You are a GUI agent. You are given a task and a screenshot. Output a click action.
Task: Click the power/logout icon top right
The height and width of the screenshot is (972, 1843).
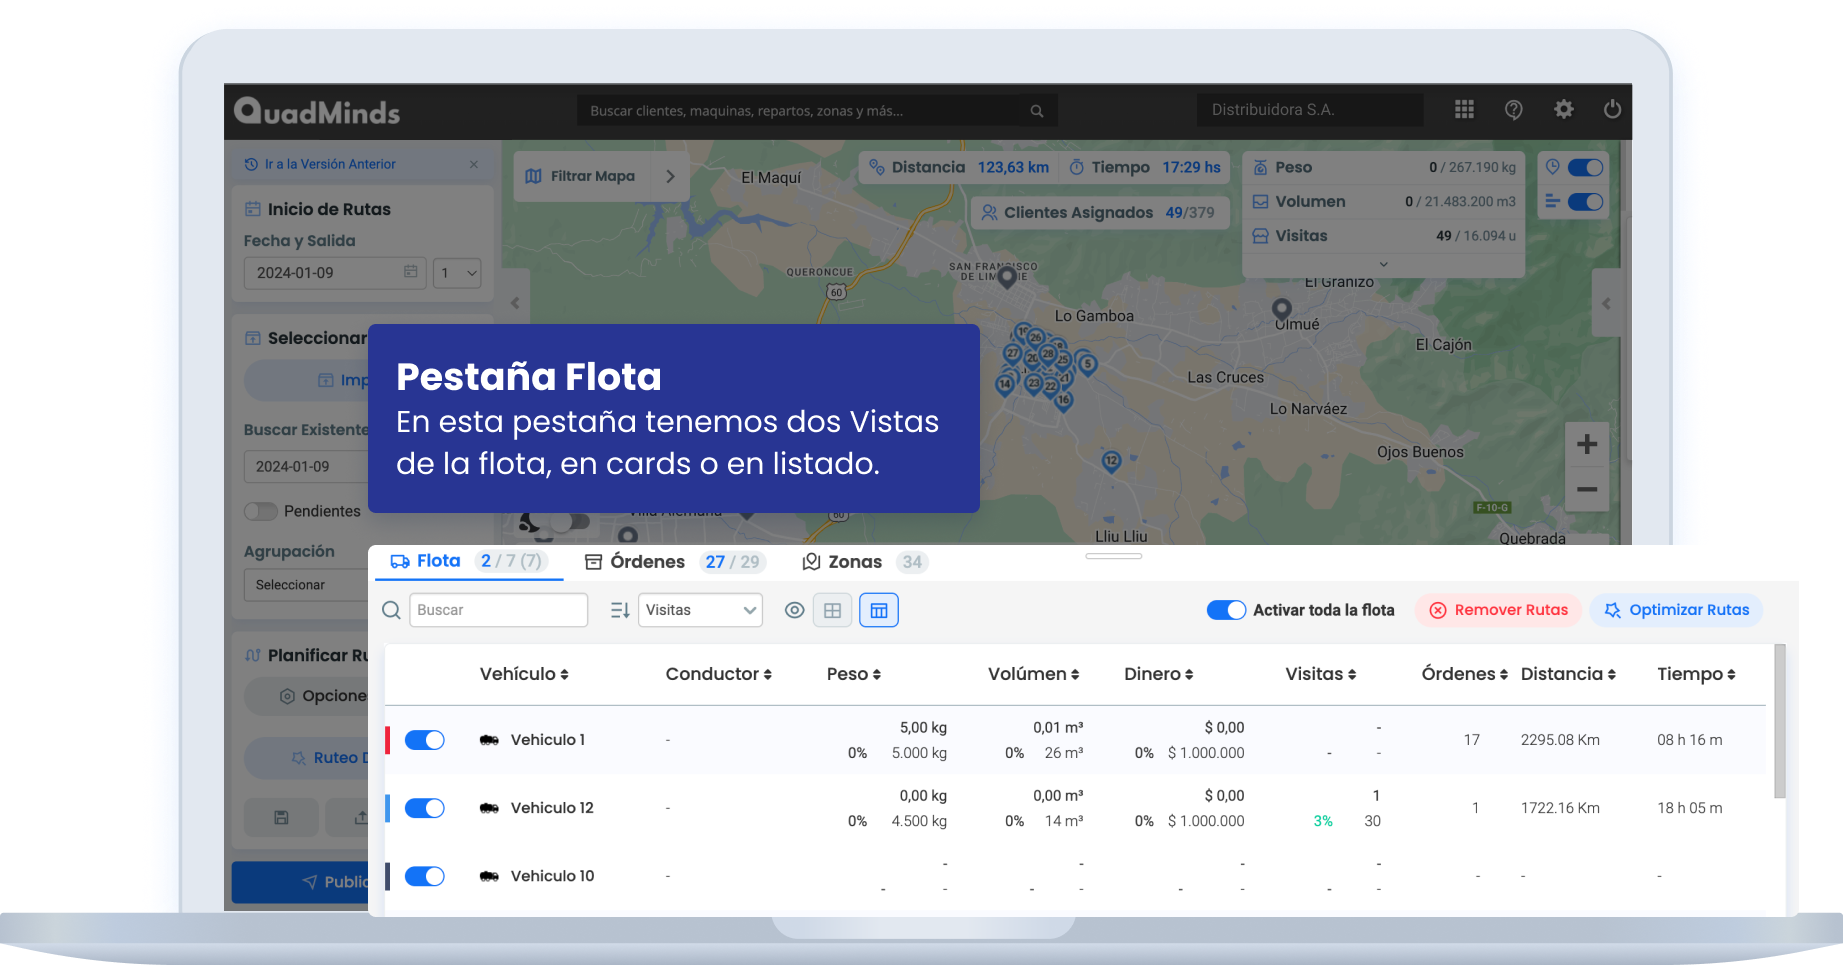(1612, 110)
